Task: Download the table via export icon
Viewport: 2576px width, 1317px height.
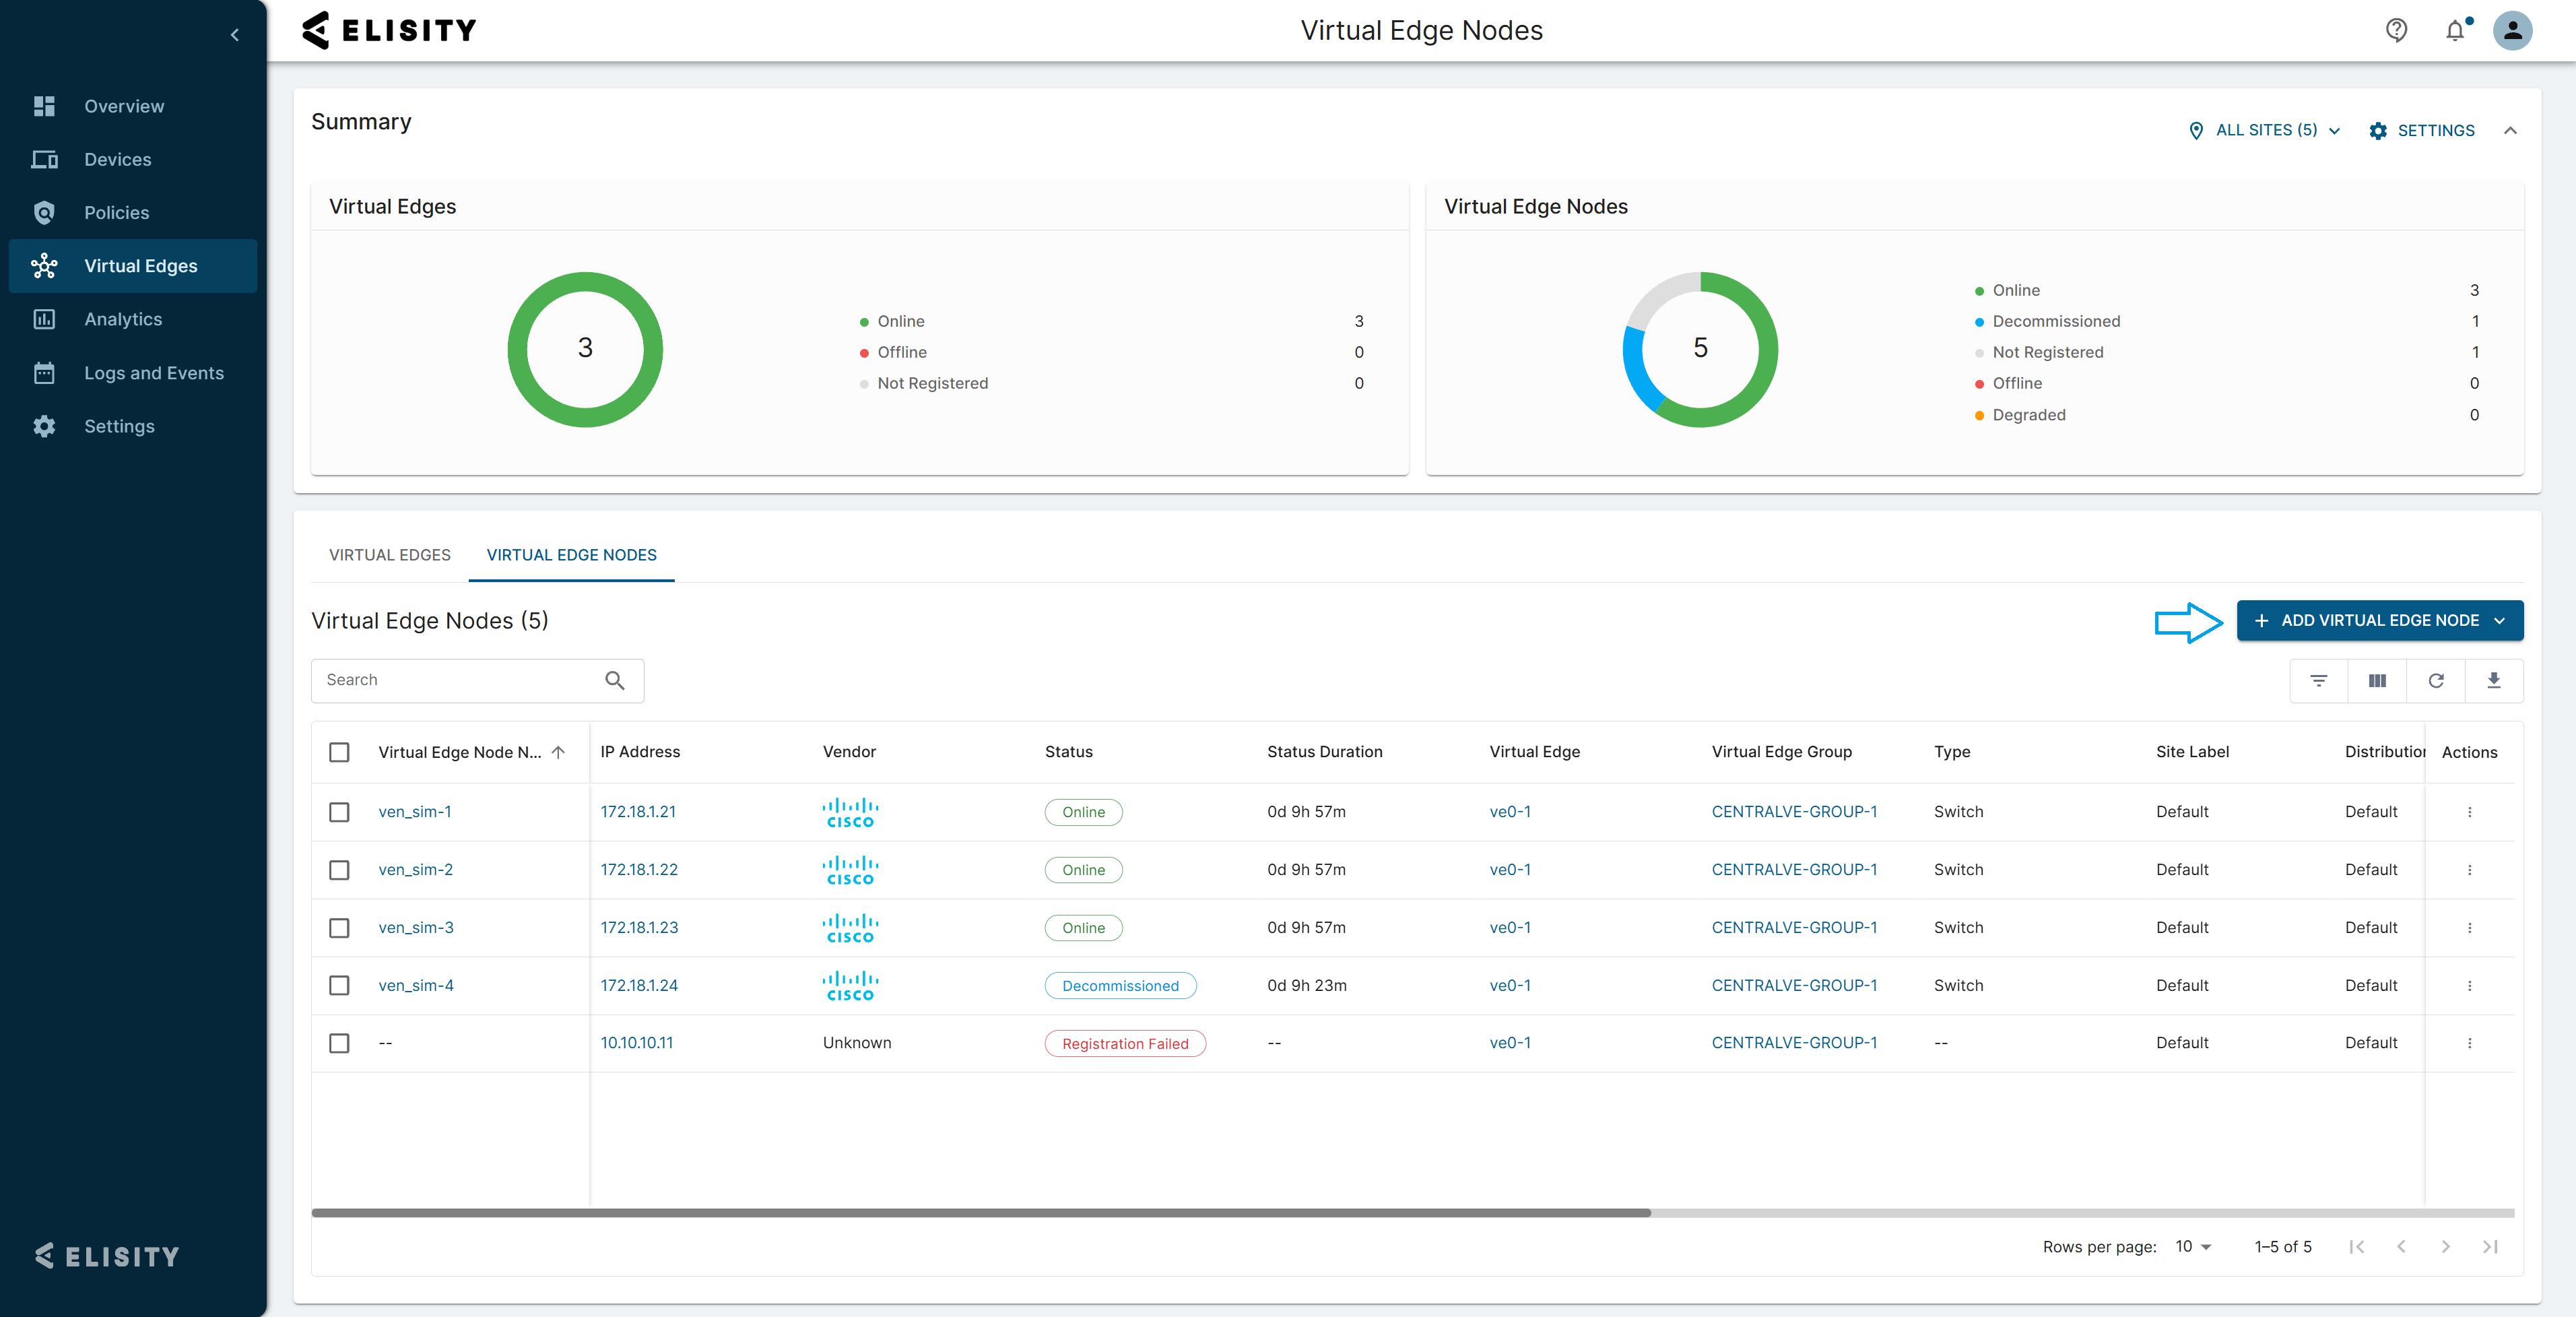Action: click(2494, 680)
